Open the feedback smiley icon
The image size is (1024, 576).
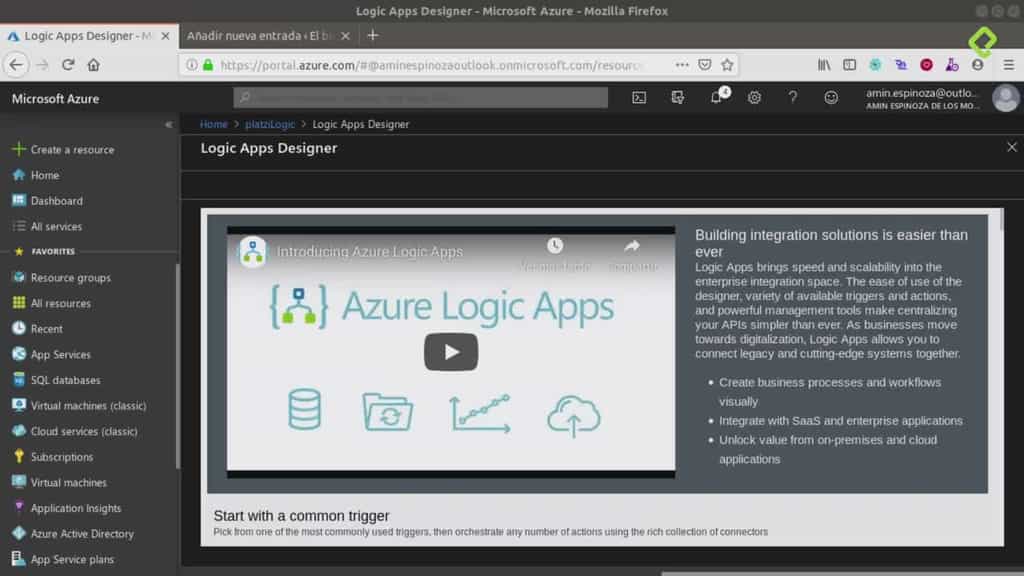coord(831,98)
